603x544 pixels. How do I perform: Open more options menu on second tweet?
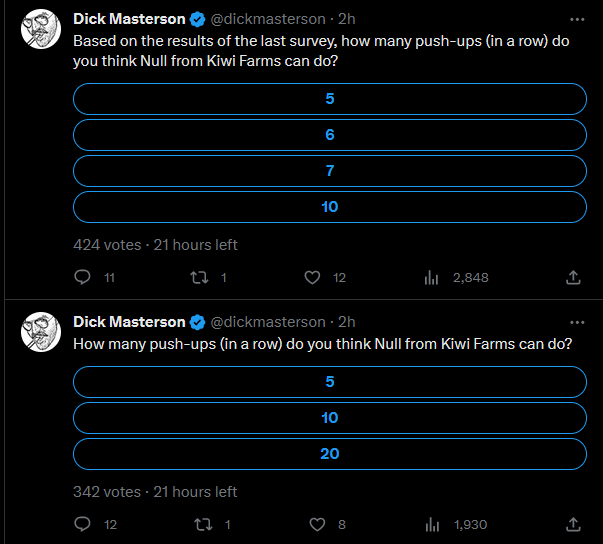576,322
